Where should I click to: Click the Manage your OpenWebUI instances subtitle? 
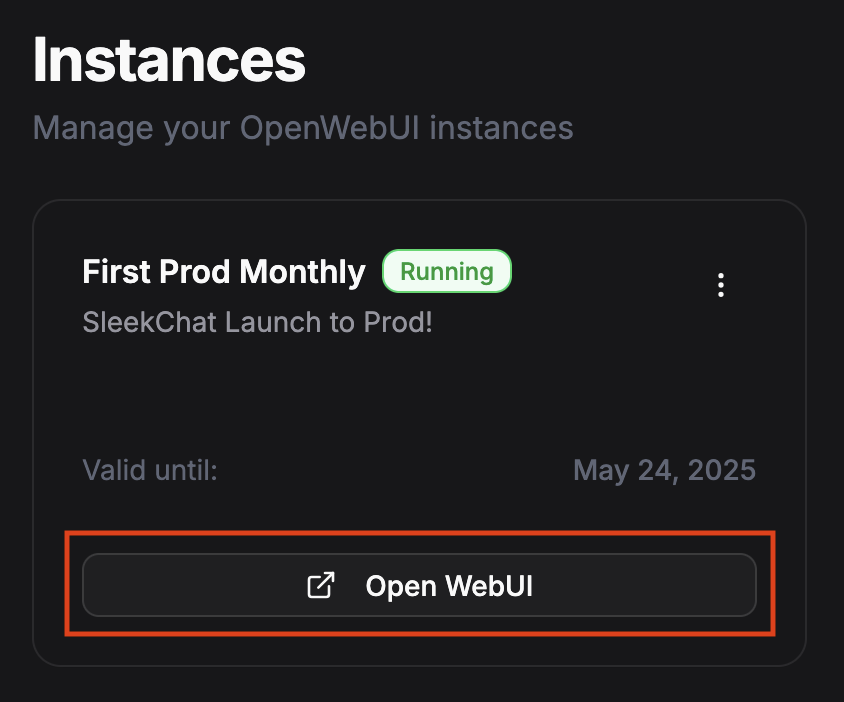point(303,128)
